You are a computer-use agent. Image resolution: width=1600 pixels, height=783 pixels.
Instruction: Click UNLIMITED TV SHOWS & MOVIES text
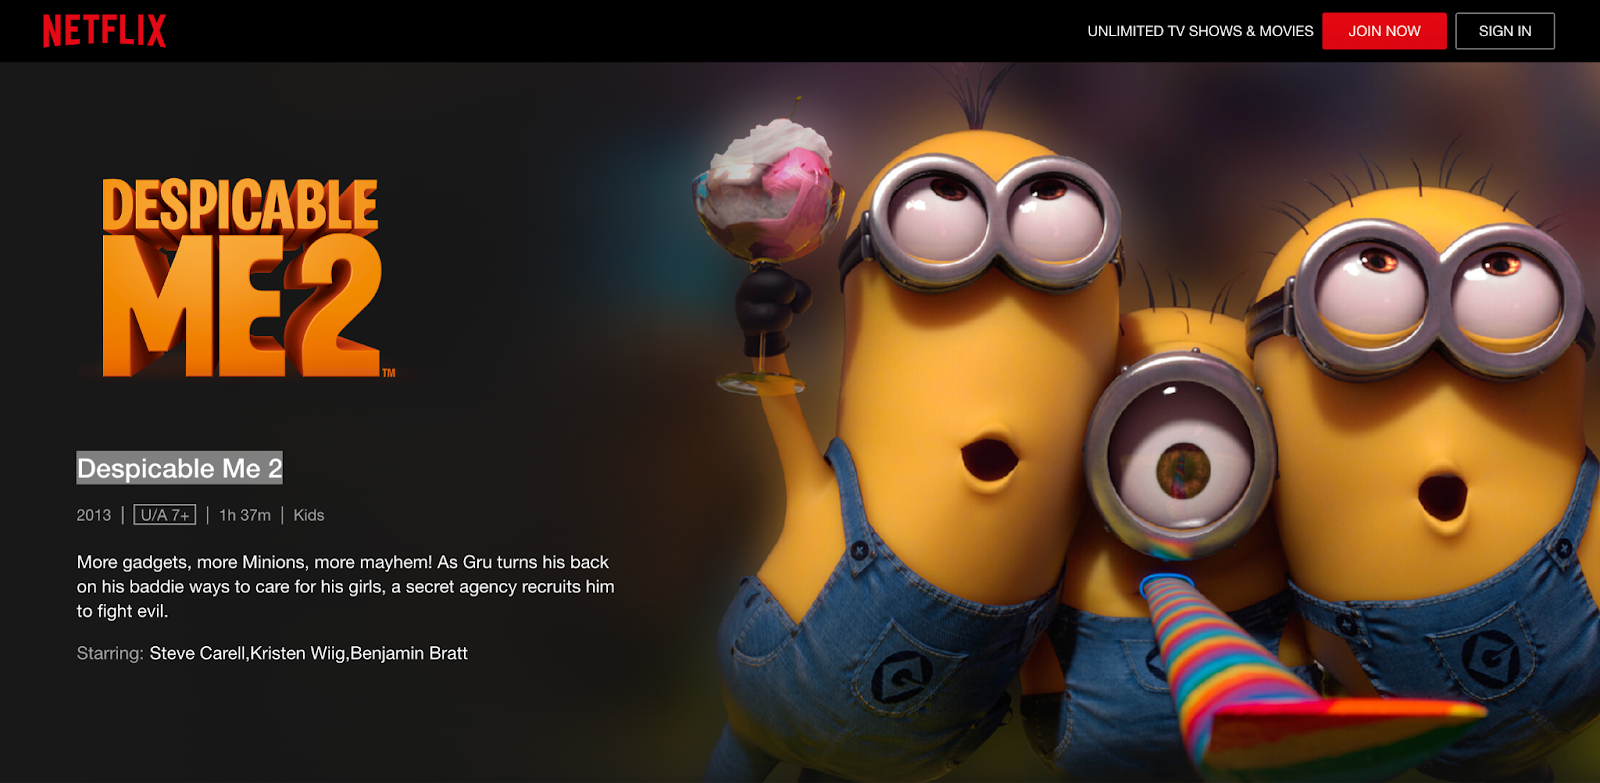[1200, 31]
